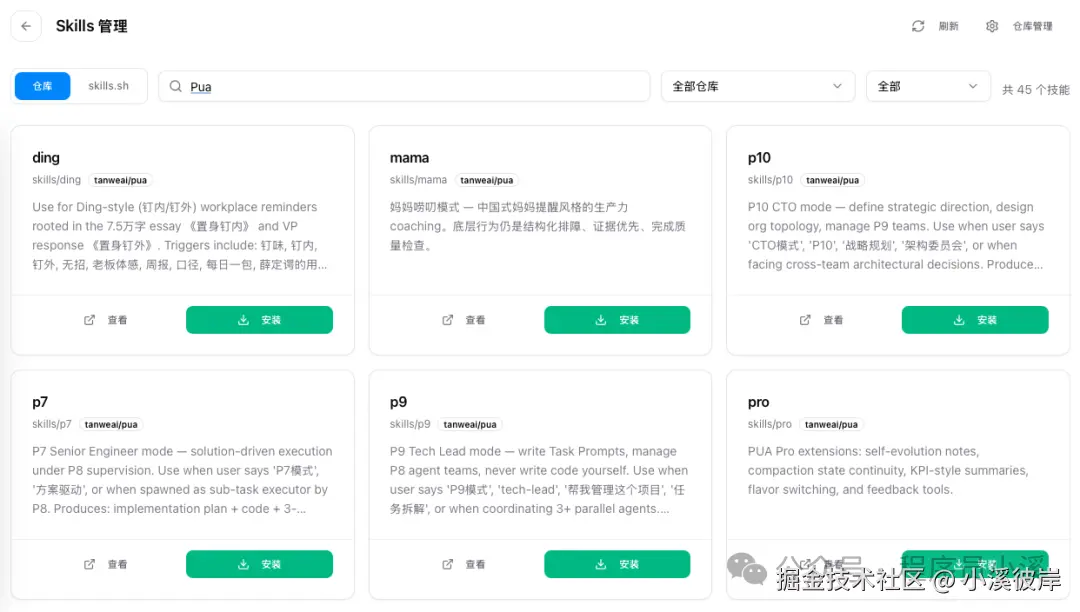Click external-link icon on p10 card
This screenshot has width=1080, height=612.
[805, 320]
